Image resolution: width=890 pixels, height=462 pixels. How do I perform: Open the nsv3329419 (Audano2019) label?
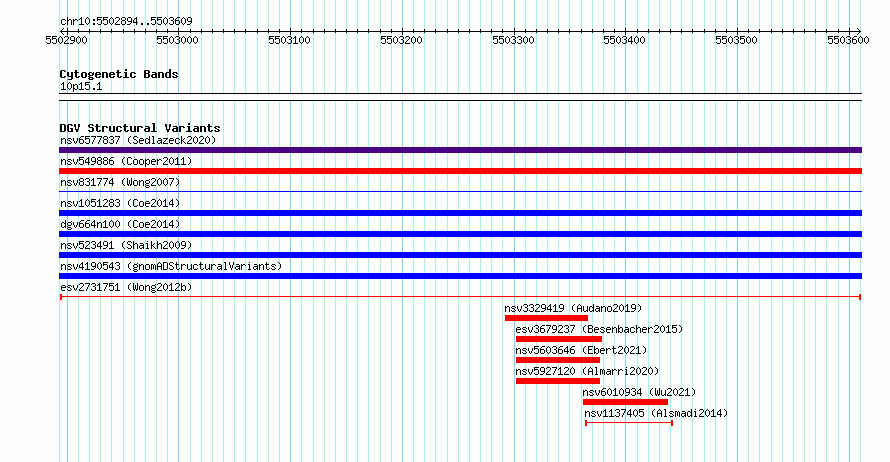[573, 308]
